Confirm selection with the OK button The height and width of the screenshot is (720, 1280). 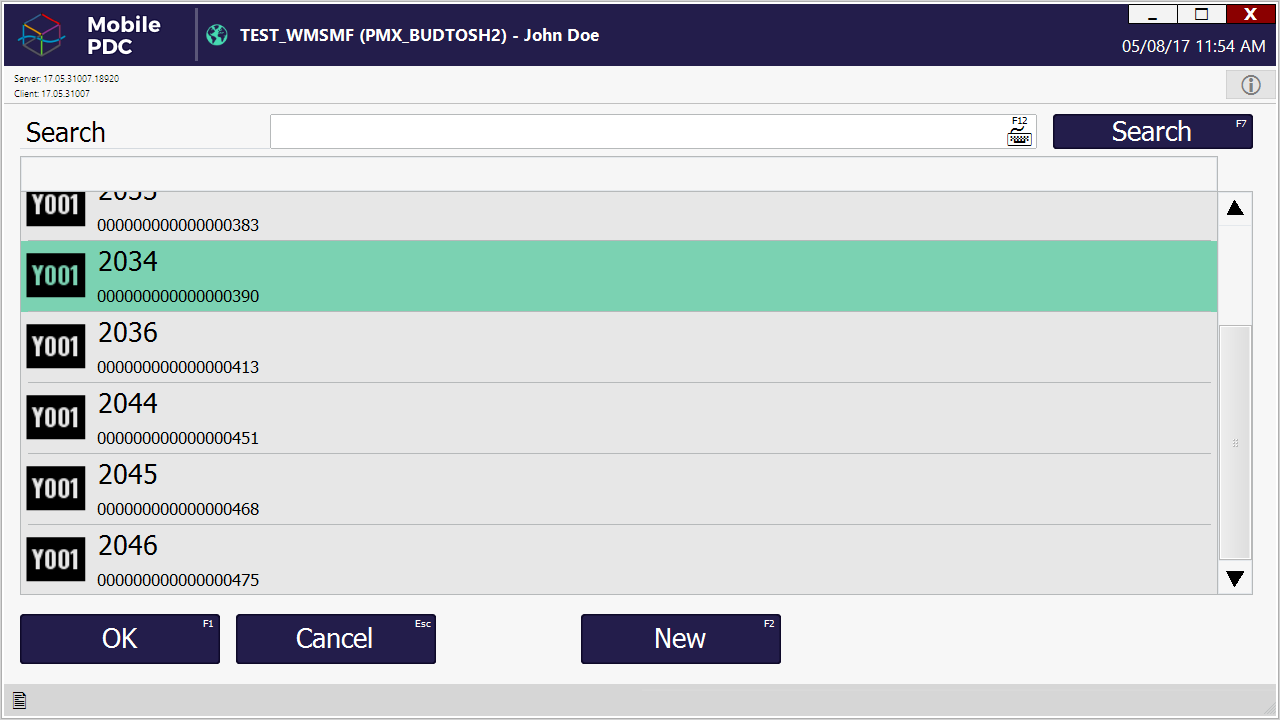pos(120,639)
